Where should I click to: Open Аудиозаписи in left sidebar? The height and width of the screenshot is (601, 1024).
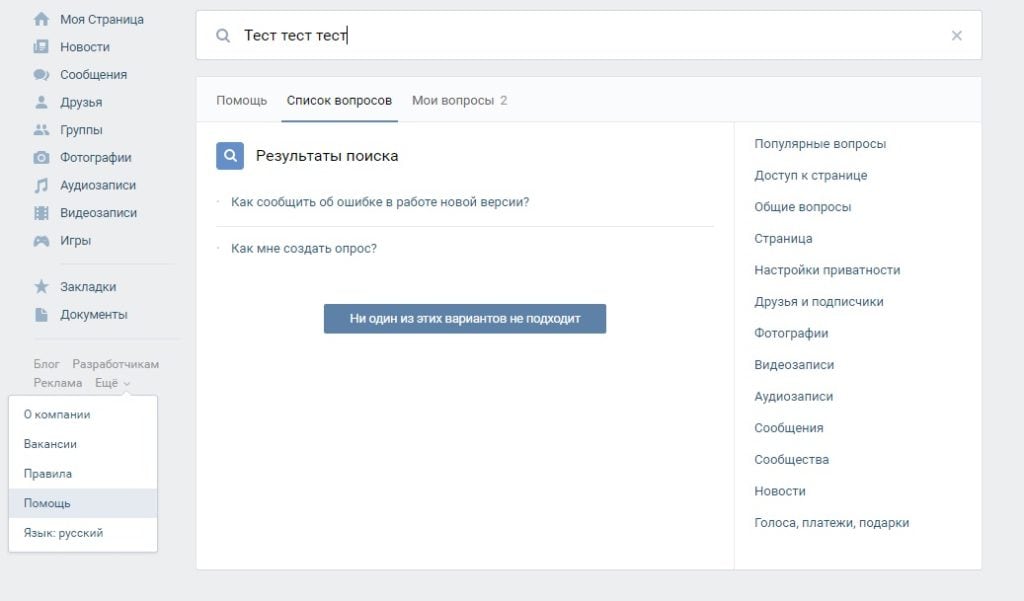(x=98, y=185)
